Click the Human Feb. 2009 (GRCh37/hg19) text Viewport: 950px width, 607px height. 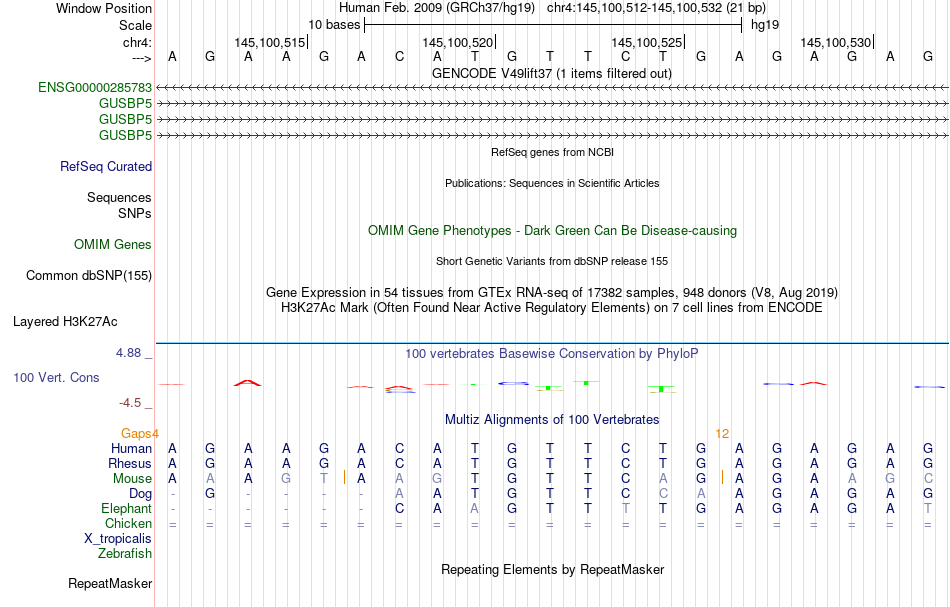coord(437,8)
